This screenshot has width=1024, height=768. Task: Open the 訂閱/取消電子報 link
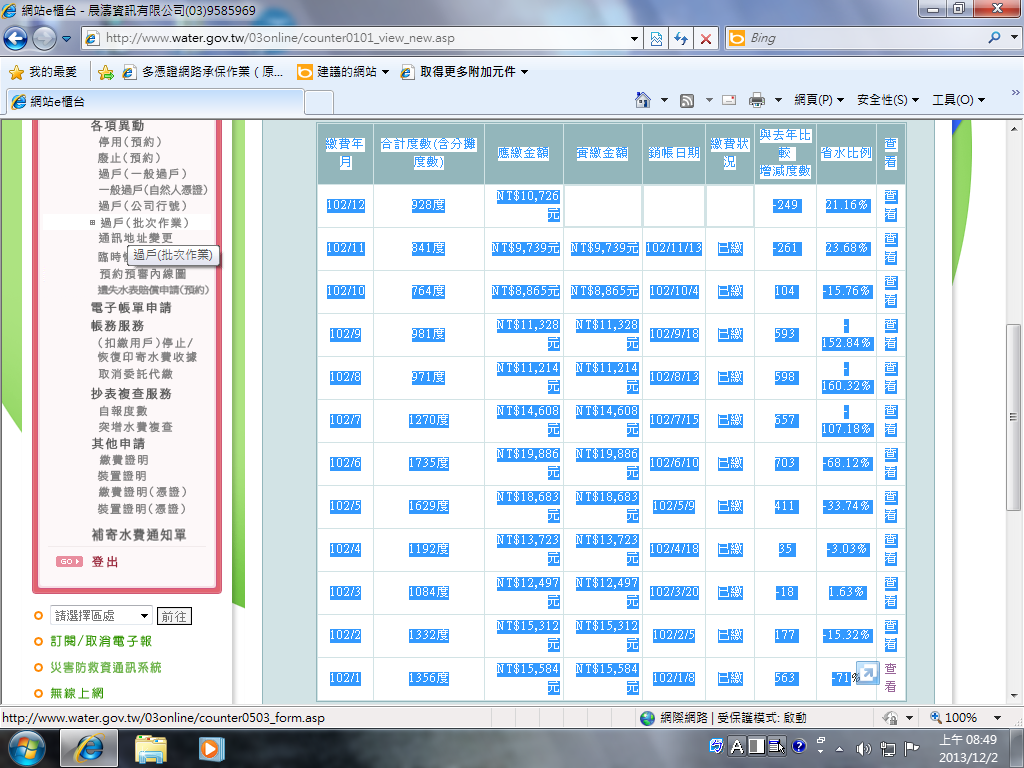101,641
